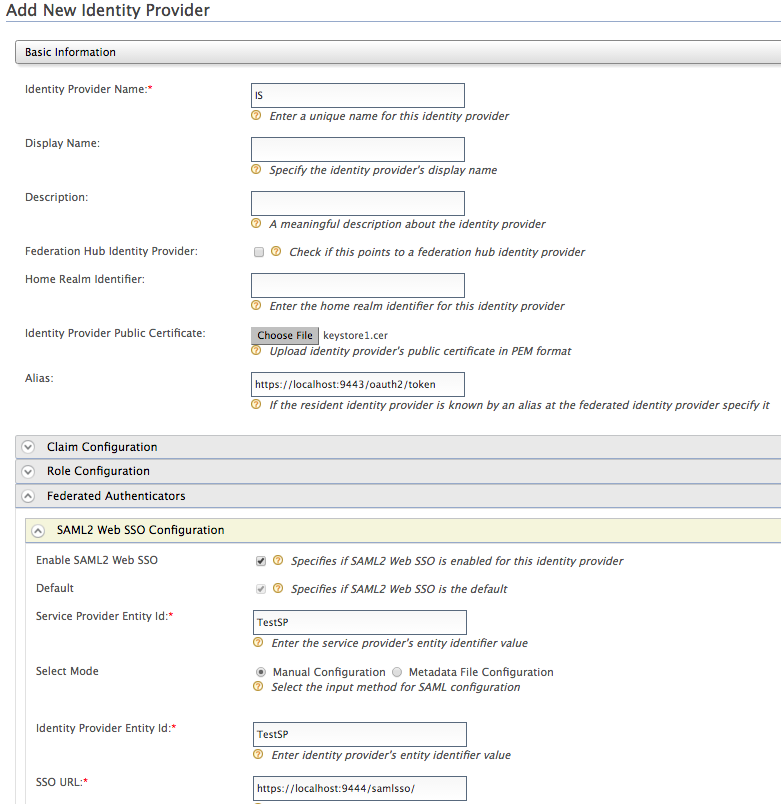This screenshot has width=781, height=804.
Task: Click help icon under Home Realm Identifier
Action: pos(257,306)
